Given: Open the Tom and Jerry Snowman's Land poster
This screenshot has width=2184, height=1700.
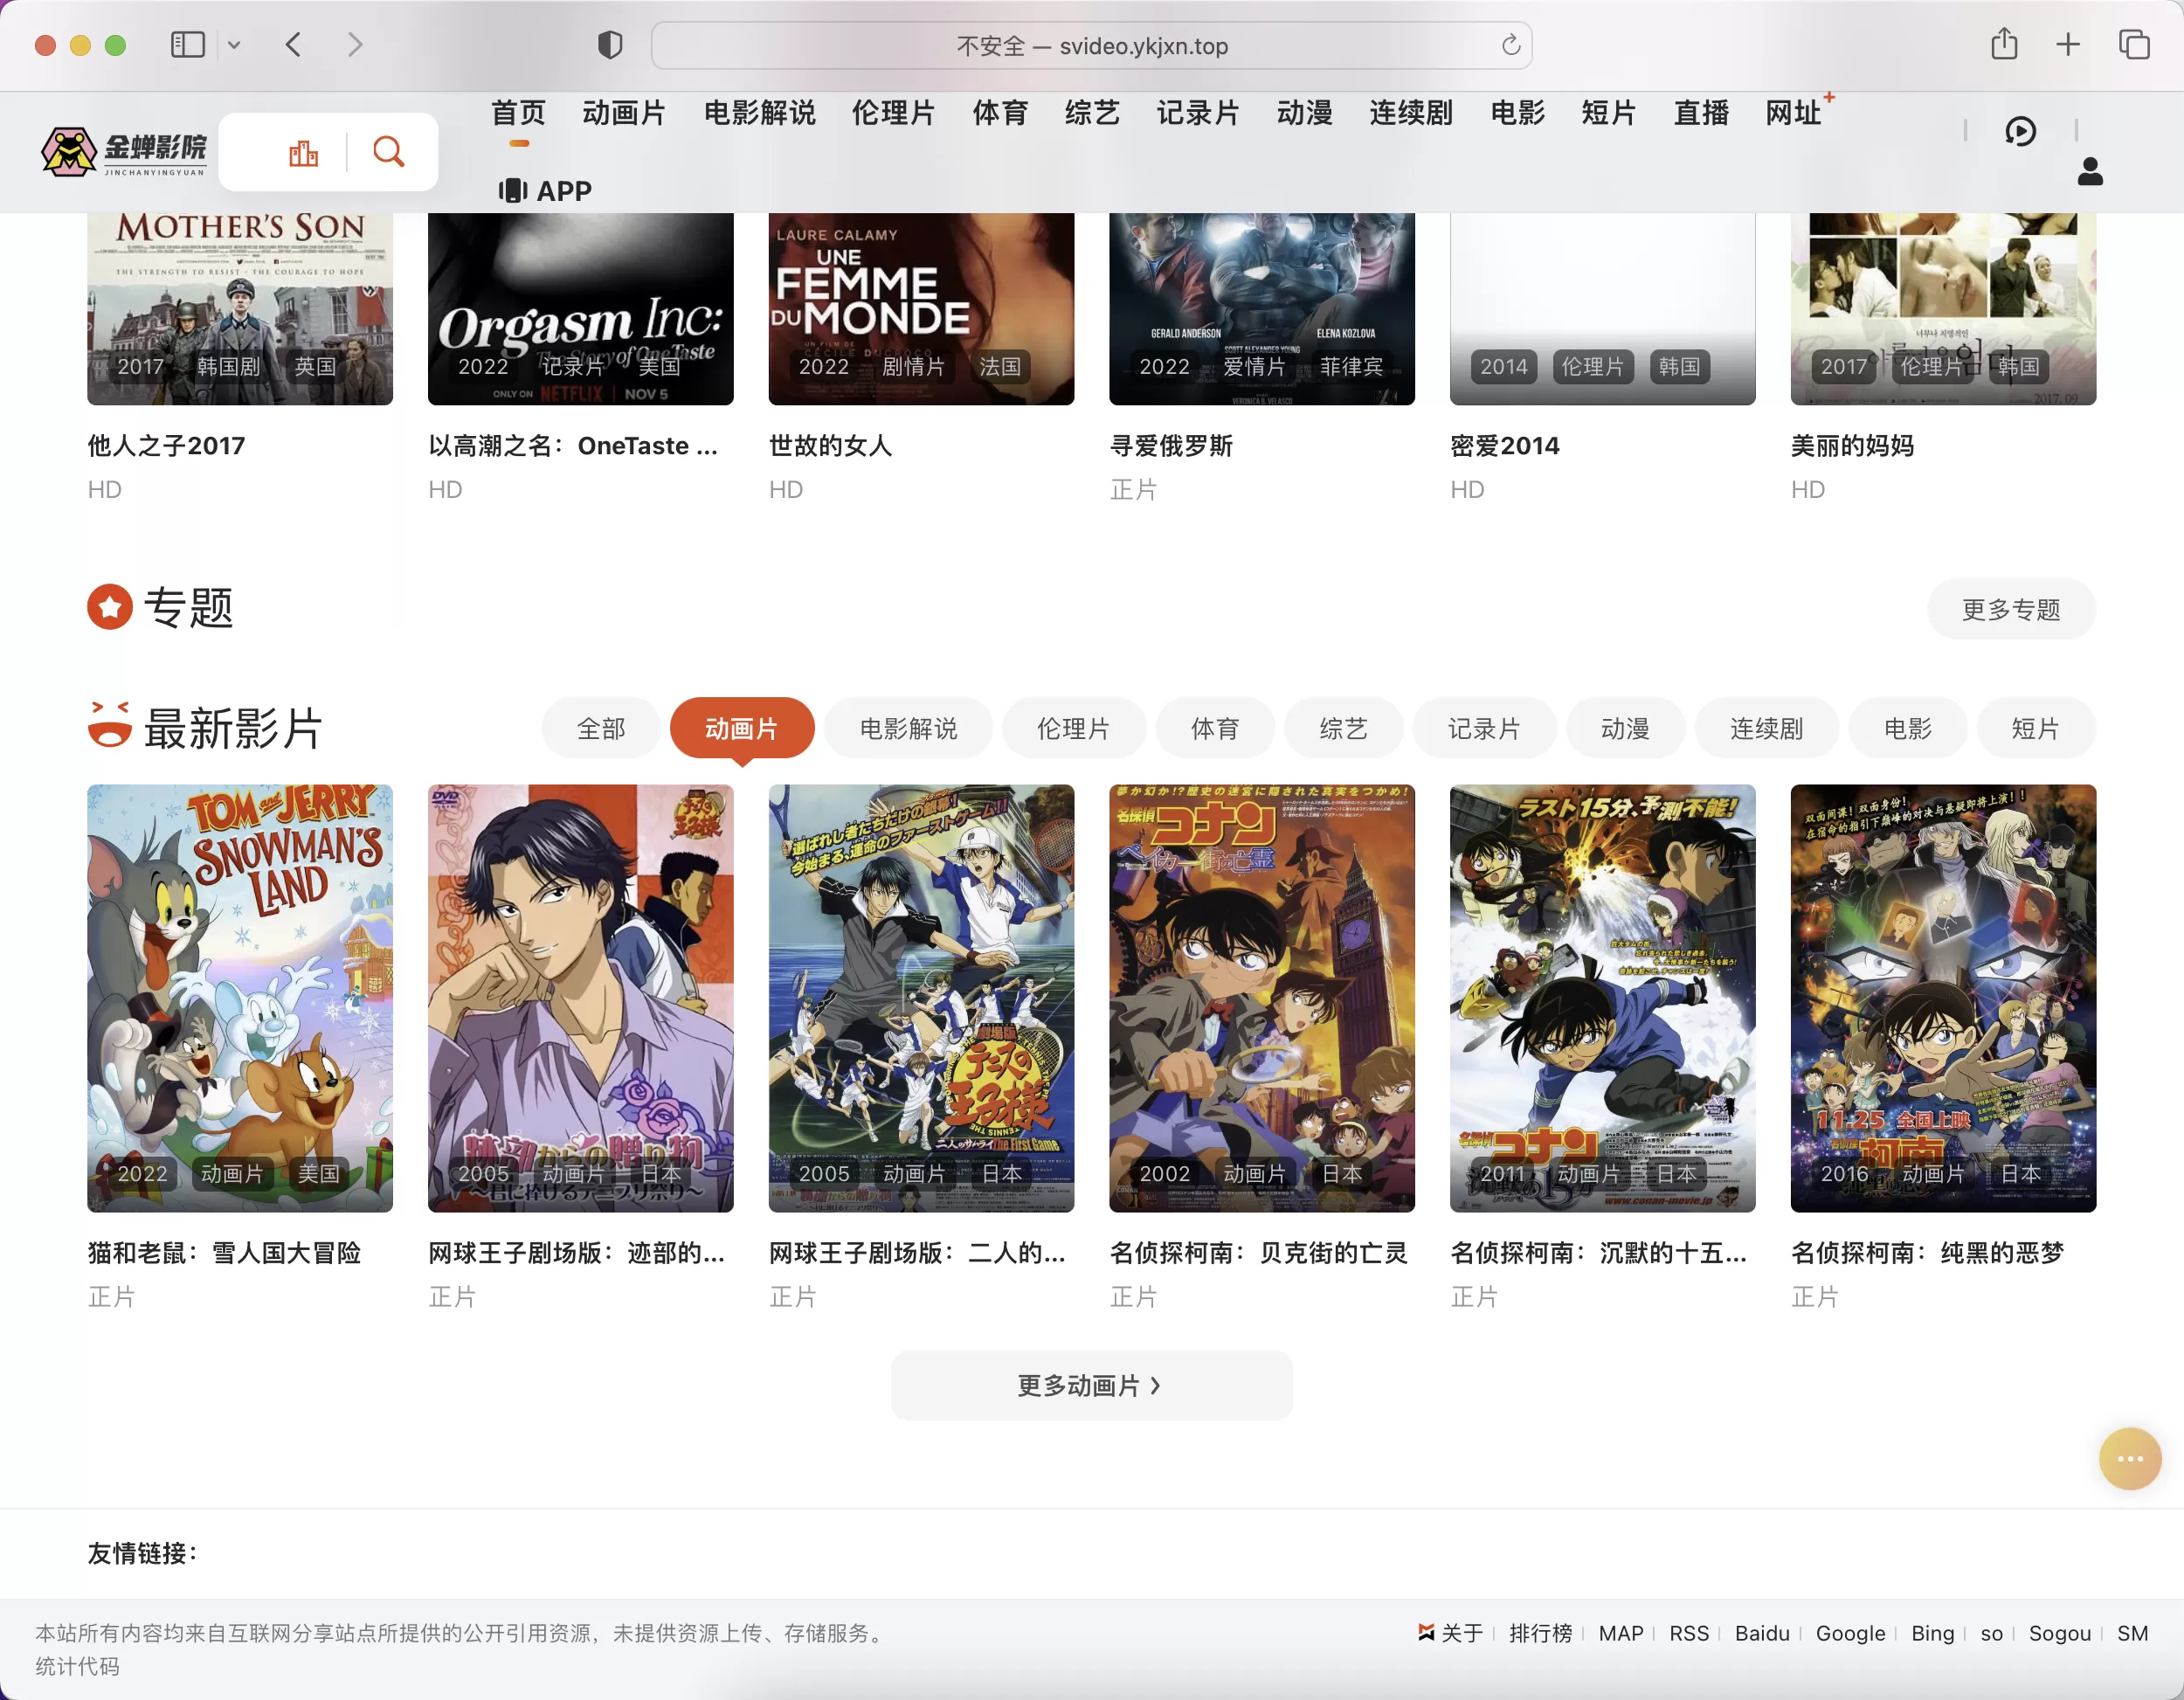Looking at the screenshot, I should [240, 998].
